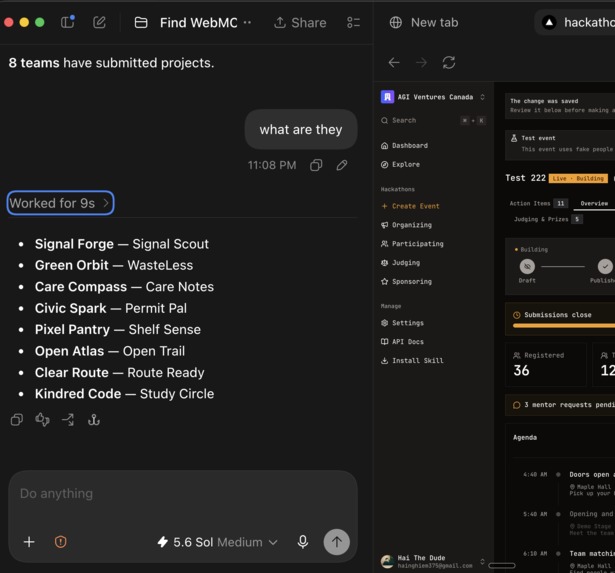Focus the Do anything input field
Screen dimensions: 615x573
183,493
